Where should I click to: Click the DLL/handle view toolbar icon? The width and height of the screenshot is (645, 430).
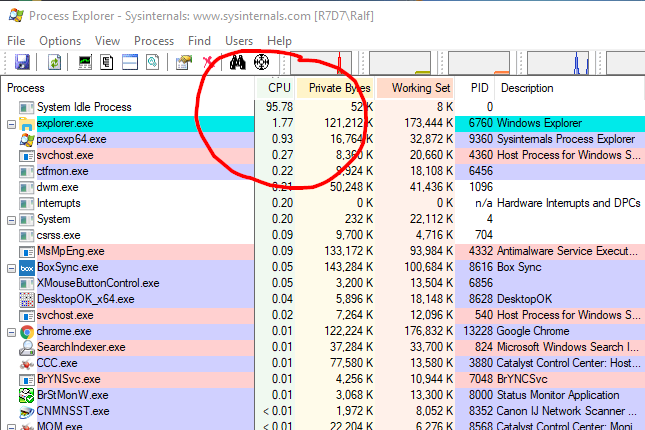(152, 63)
